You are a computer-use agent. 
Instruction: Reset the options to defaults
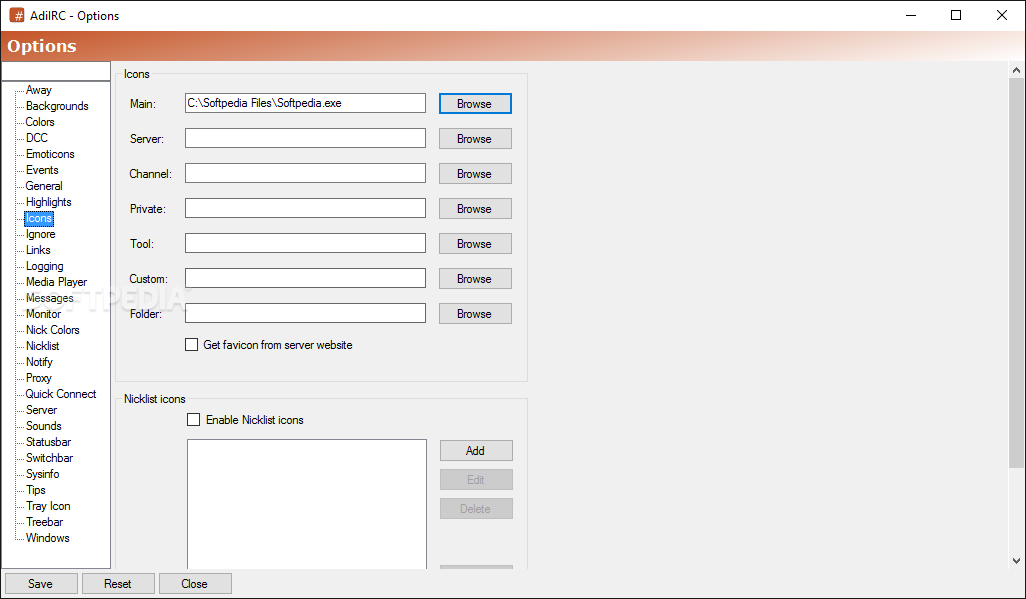point(118,583)
